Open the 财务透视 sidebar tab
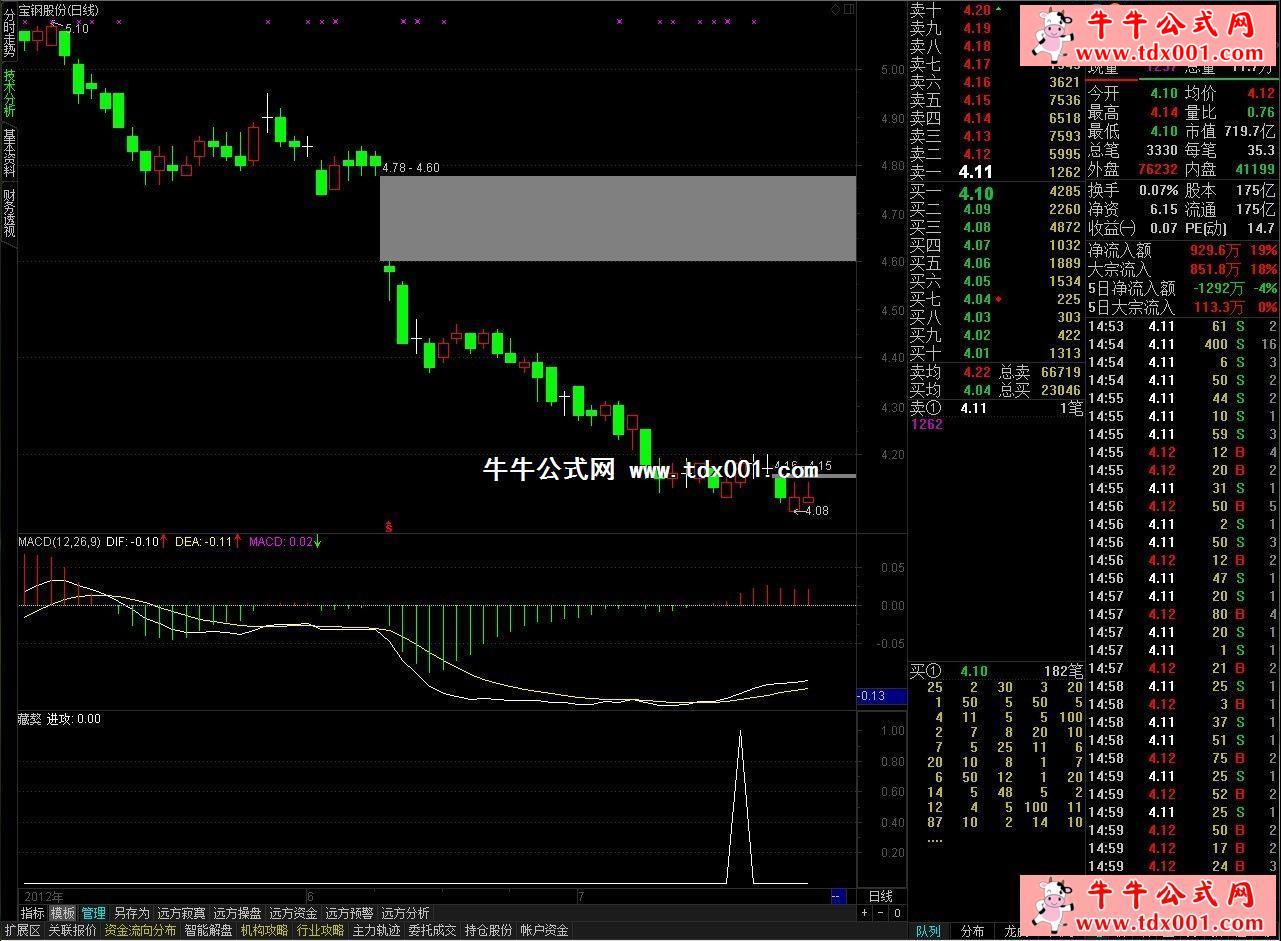 click(9, 213)
